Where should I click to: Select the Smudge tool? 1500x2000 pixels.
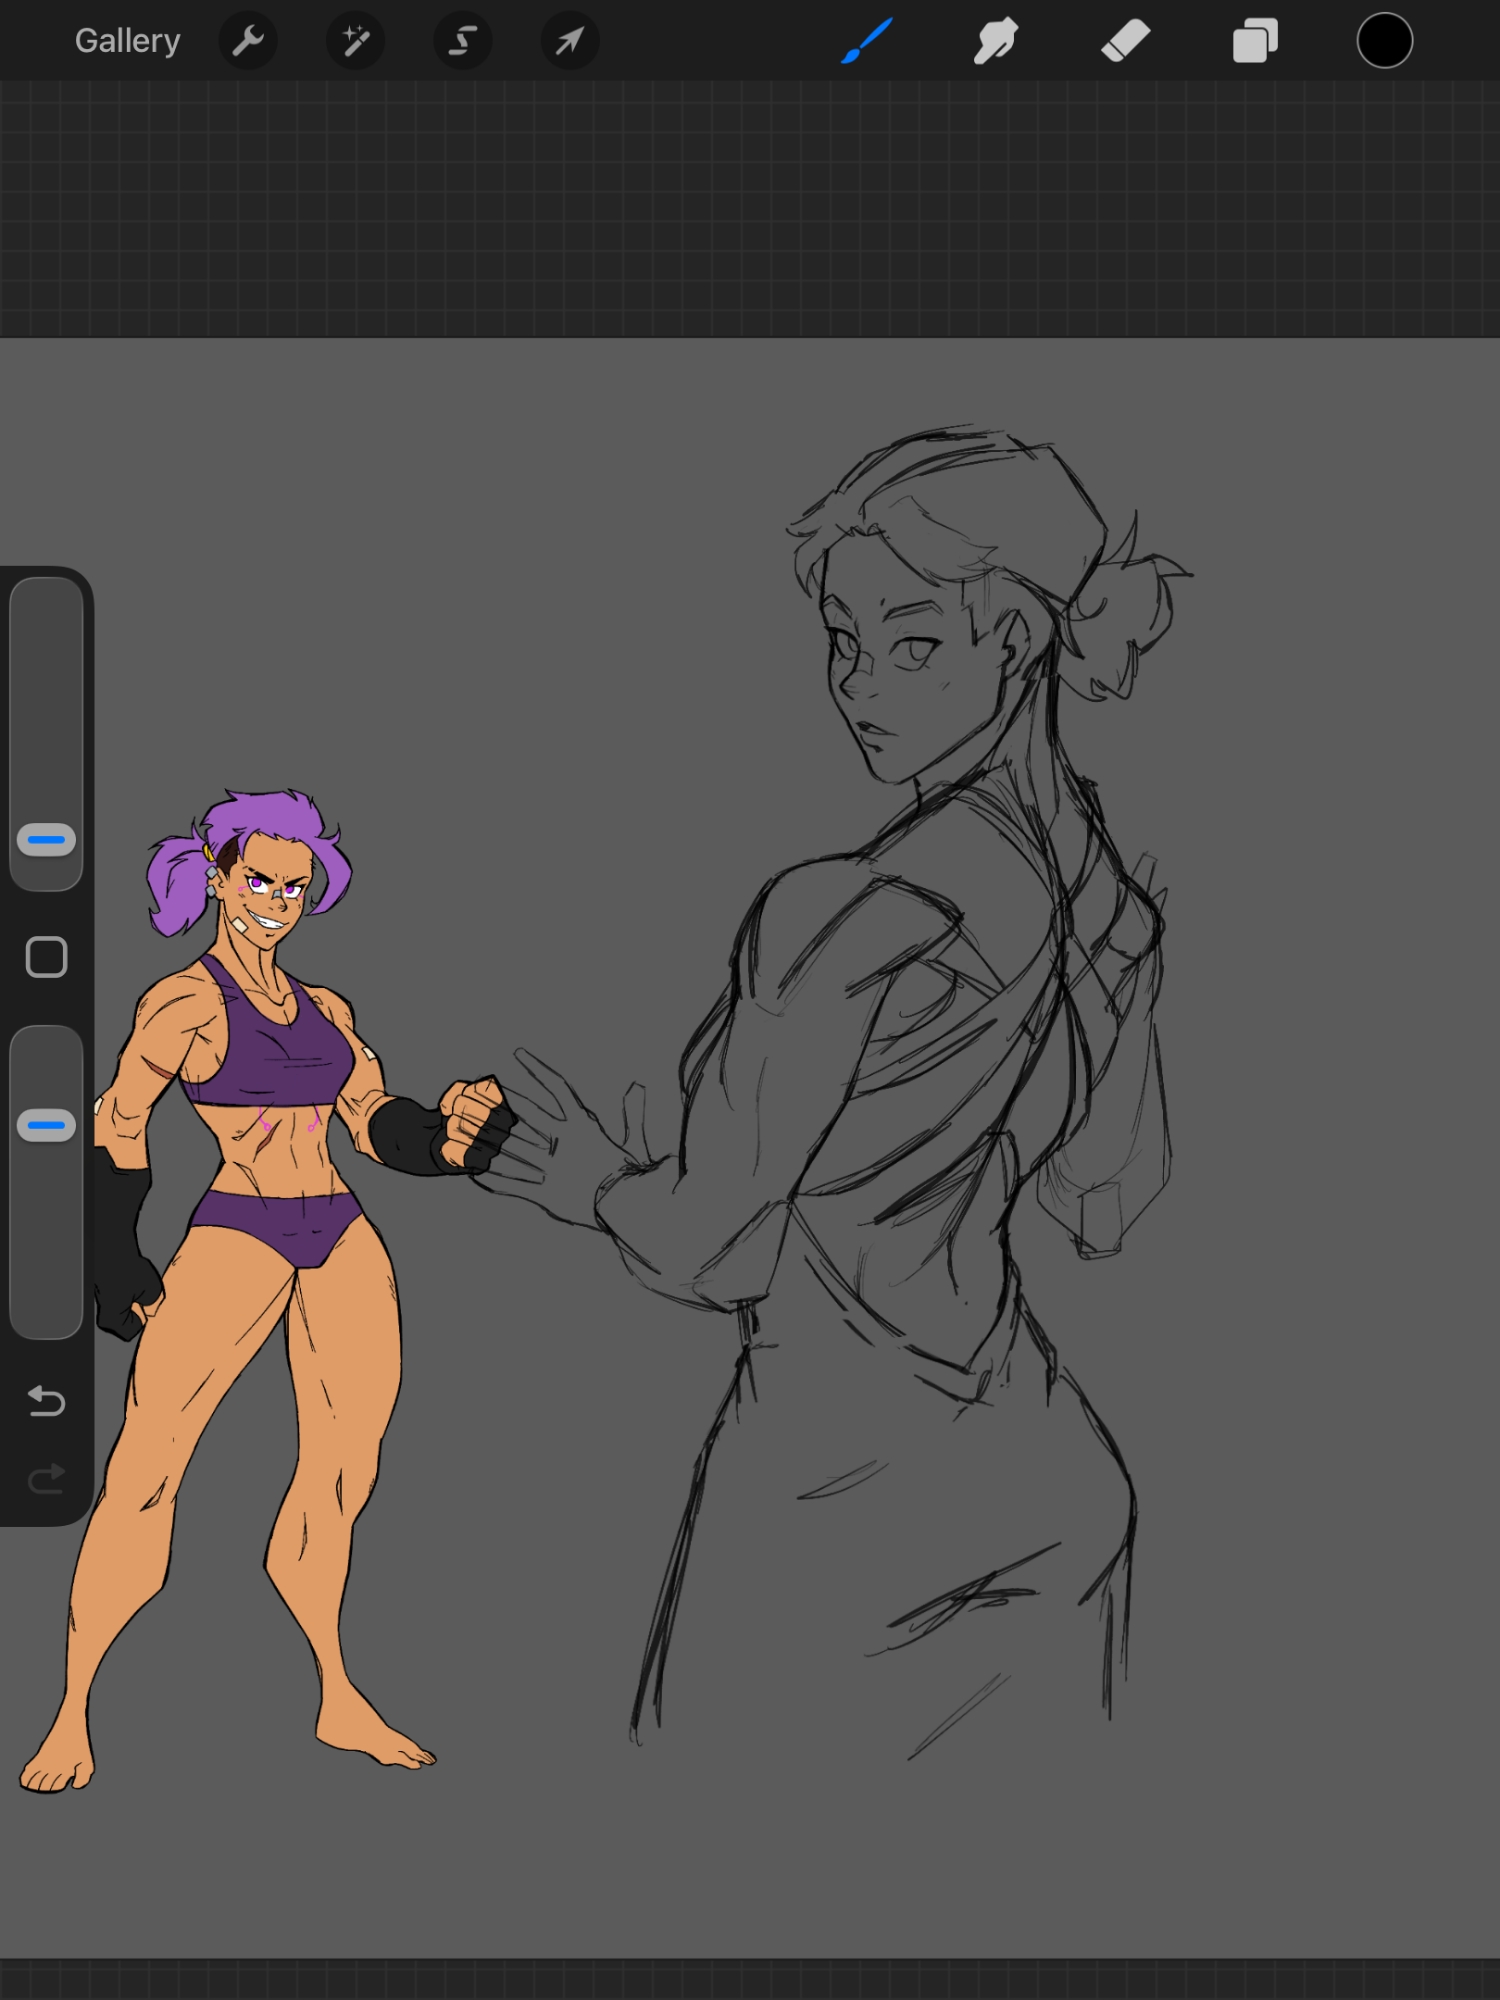point(995,41)
